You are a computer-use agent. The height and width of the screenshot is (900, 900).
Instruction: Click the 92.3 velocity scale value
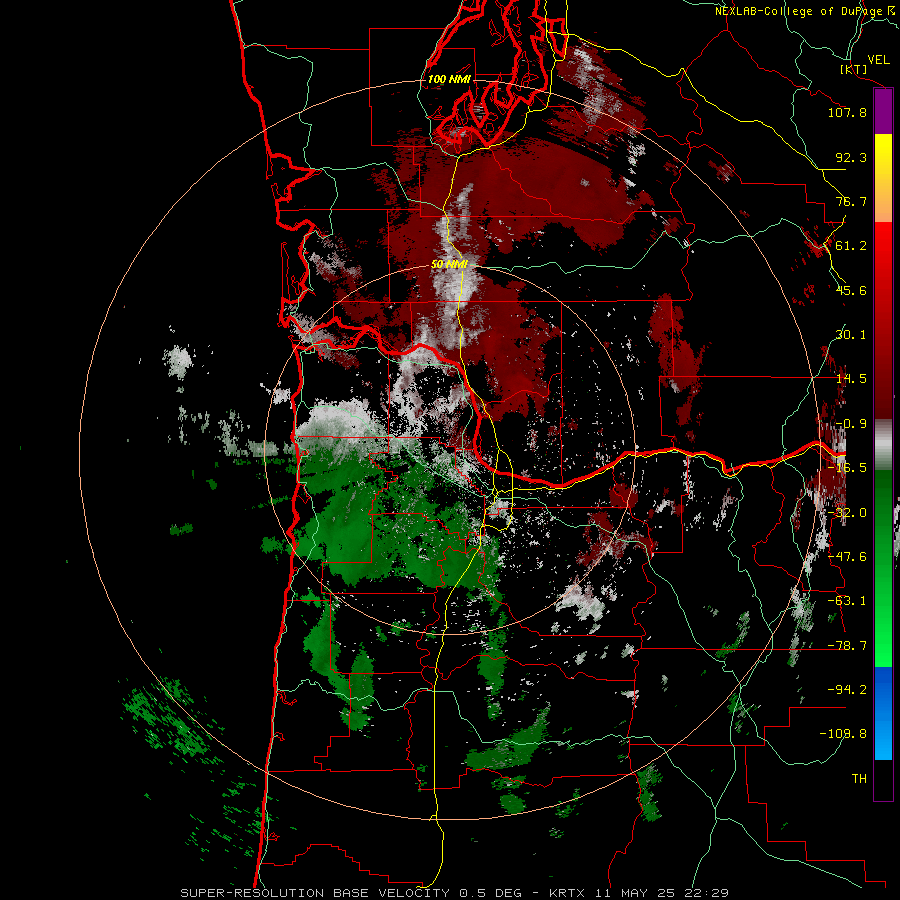point(851,157)
